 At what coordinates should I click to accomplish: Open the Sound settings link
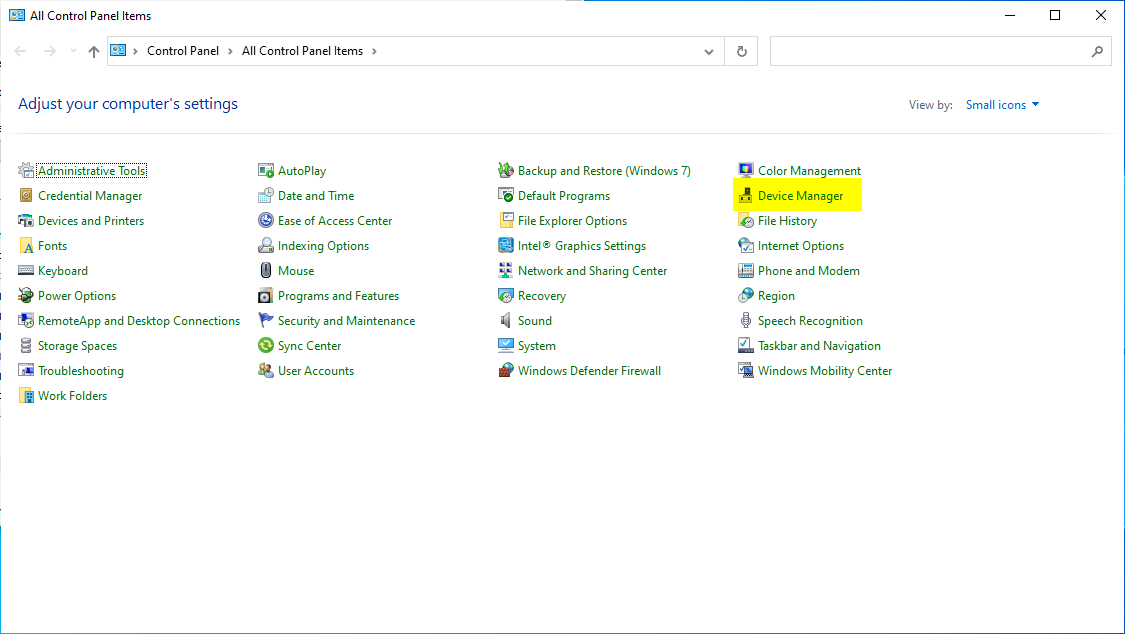(535, 321)
